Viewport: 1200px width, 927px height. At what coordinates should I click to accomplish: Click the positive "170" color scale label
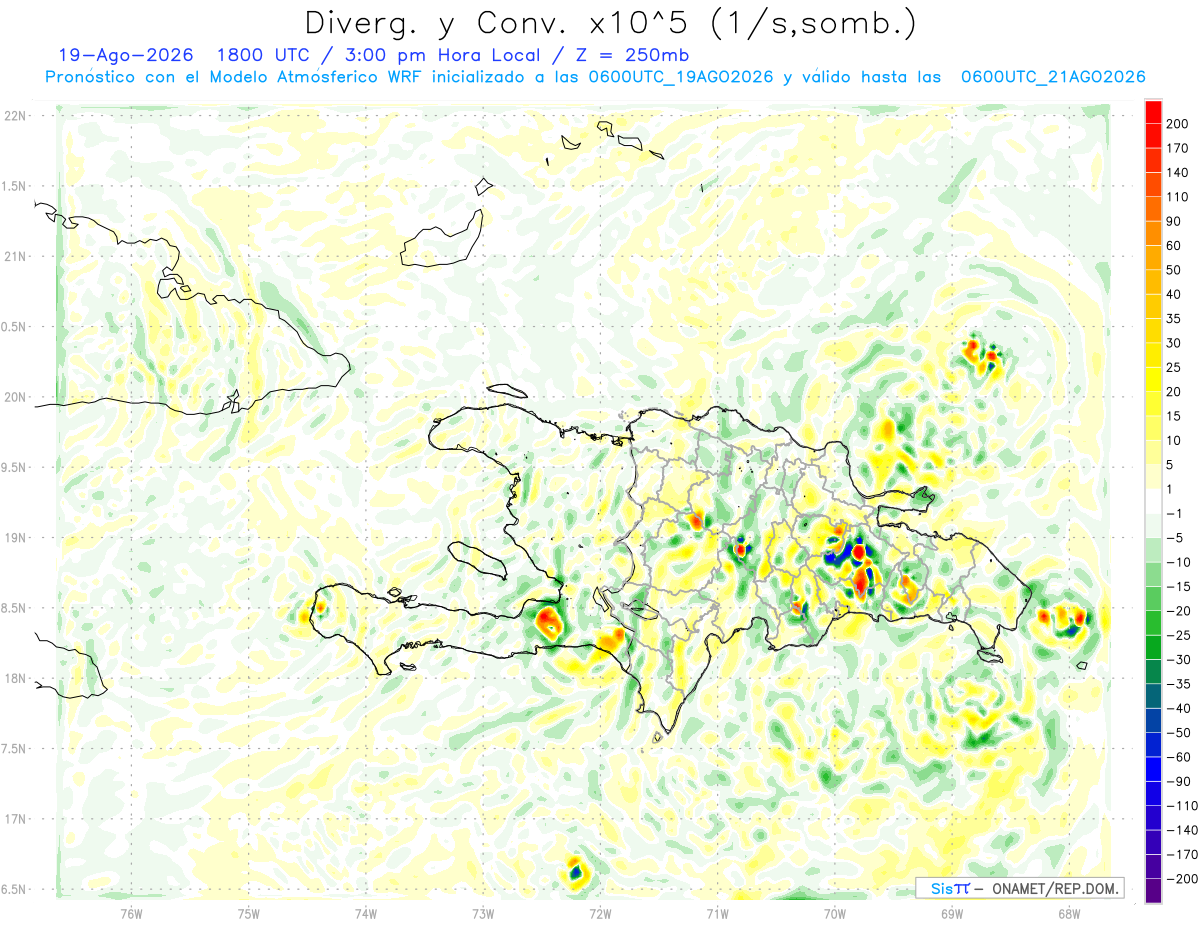1178,148
